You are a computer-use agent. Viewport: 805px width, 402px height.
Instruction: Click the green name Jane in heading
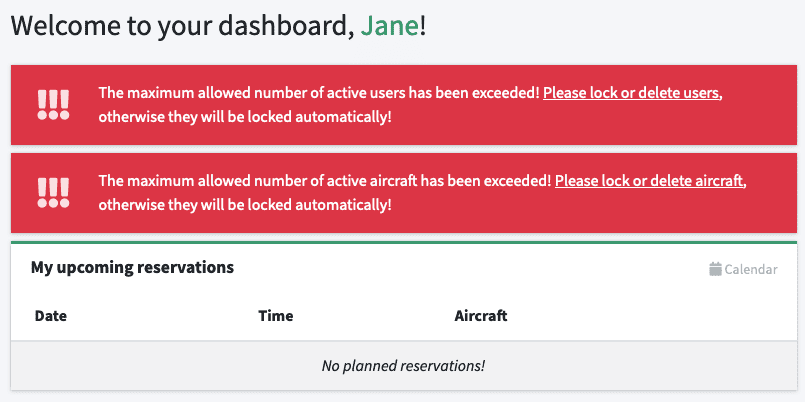pos(390,26)
